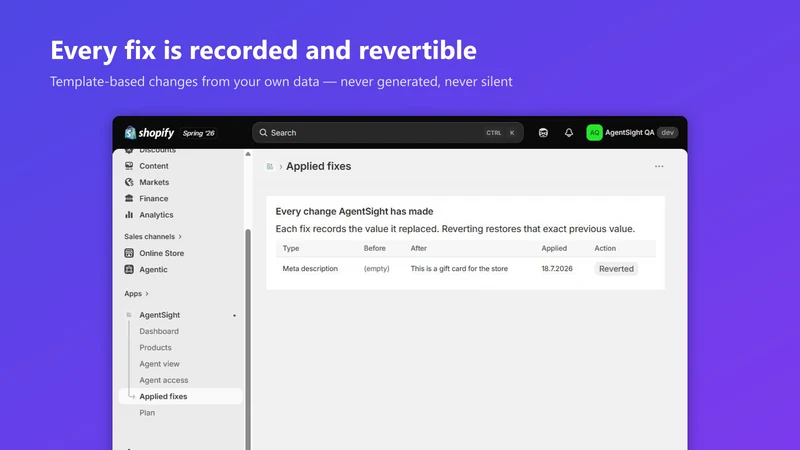Click the app icon in the breadcrumb
Screen dimensions: 800x450
[x=270, y=166]
